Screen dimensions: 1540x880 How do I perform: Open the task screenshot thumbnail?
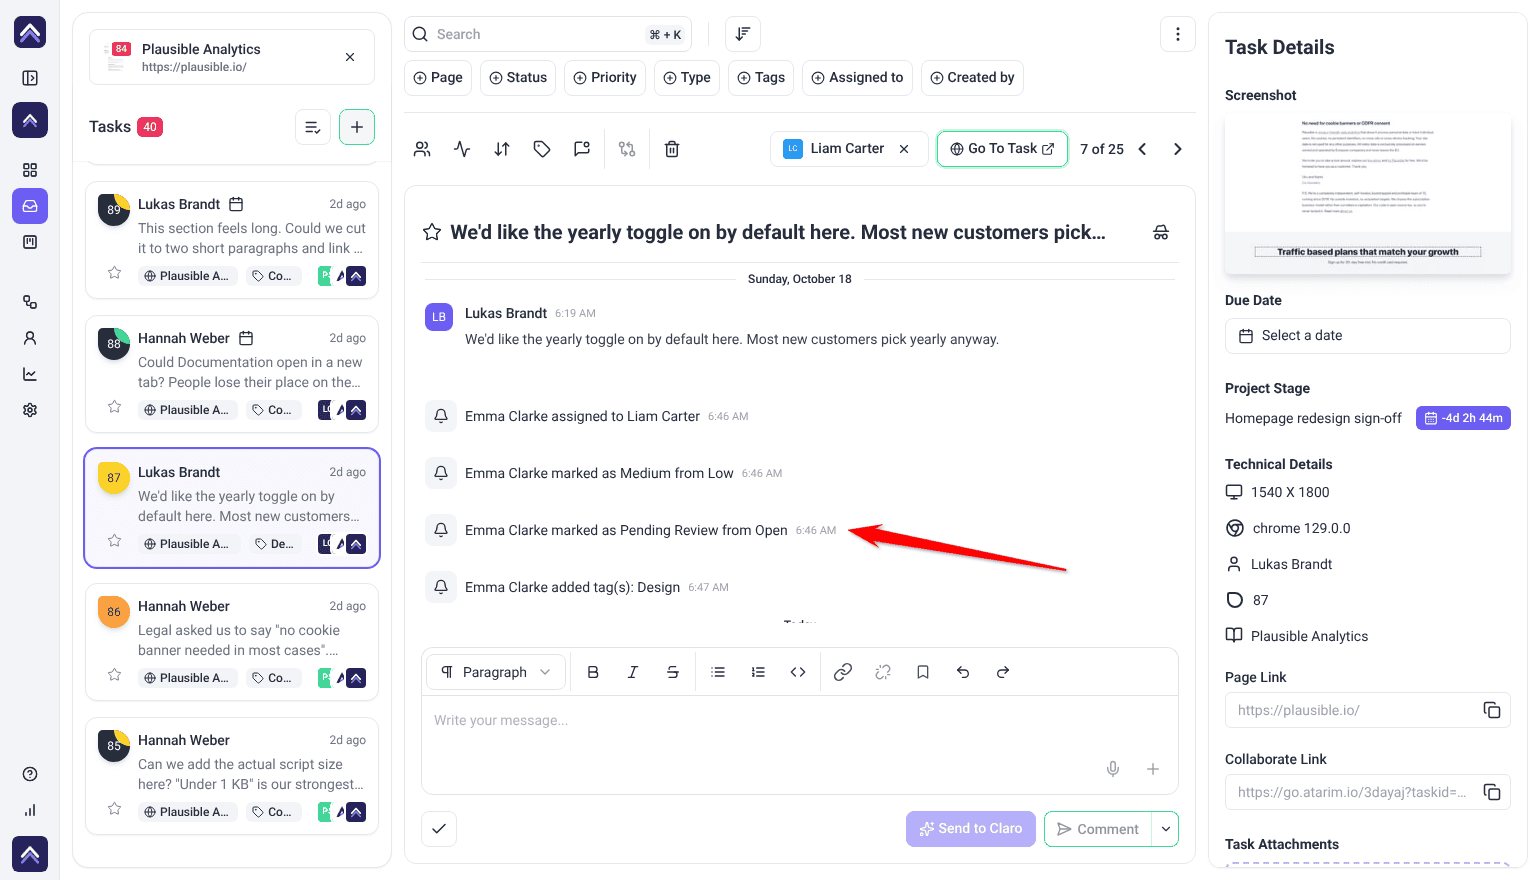point(1367,194)
